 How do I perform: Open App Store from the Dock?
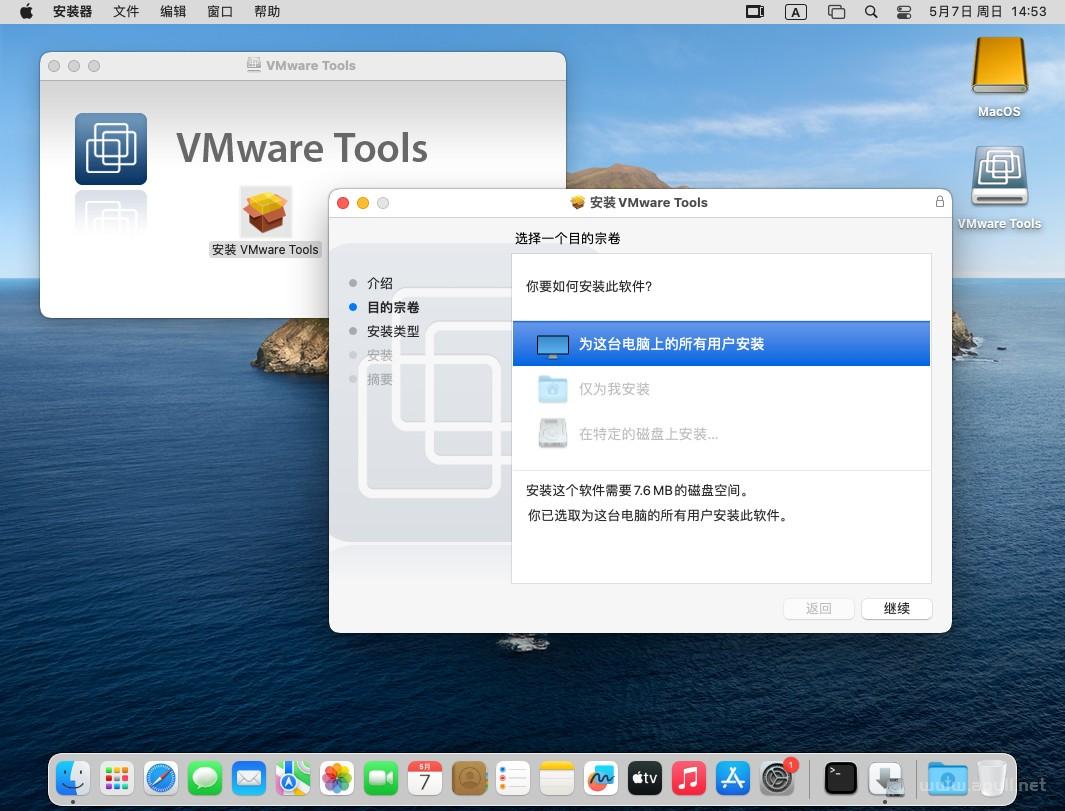(x=733, y=778)
